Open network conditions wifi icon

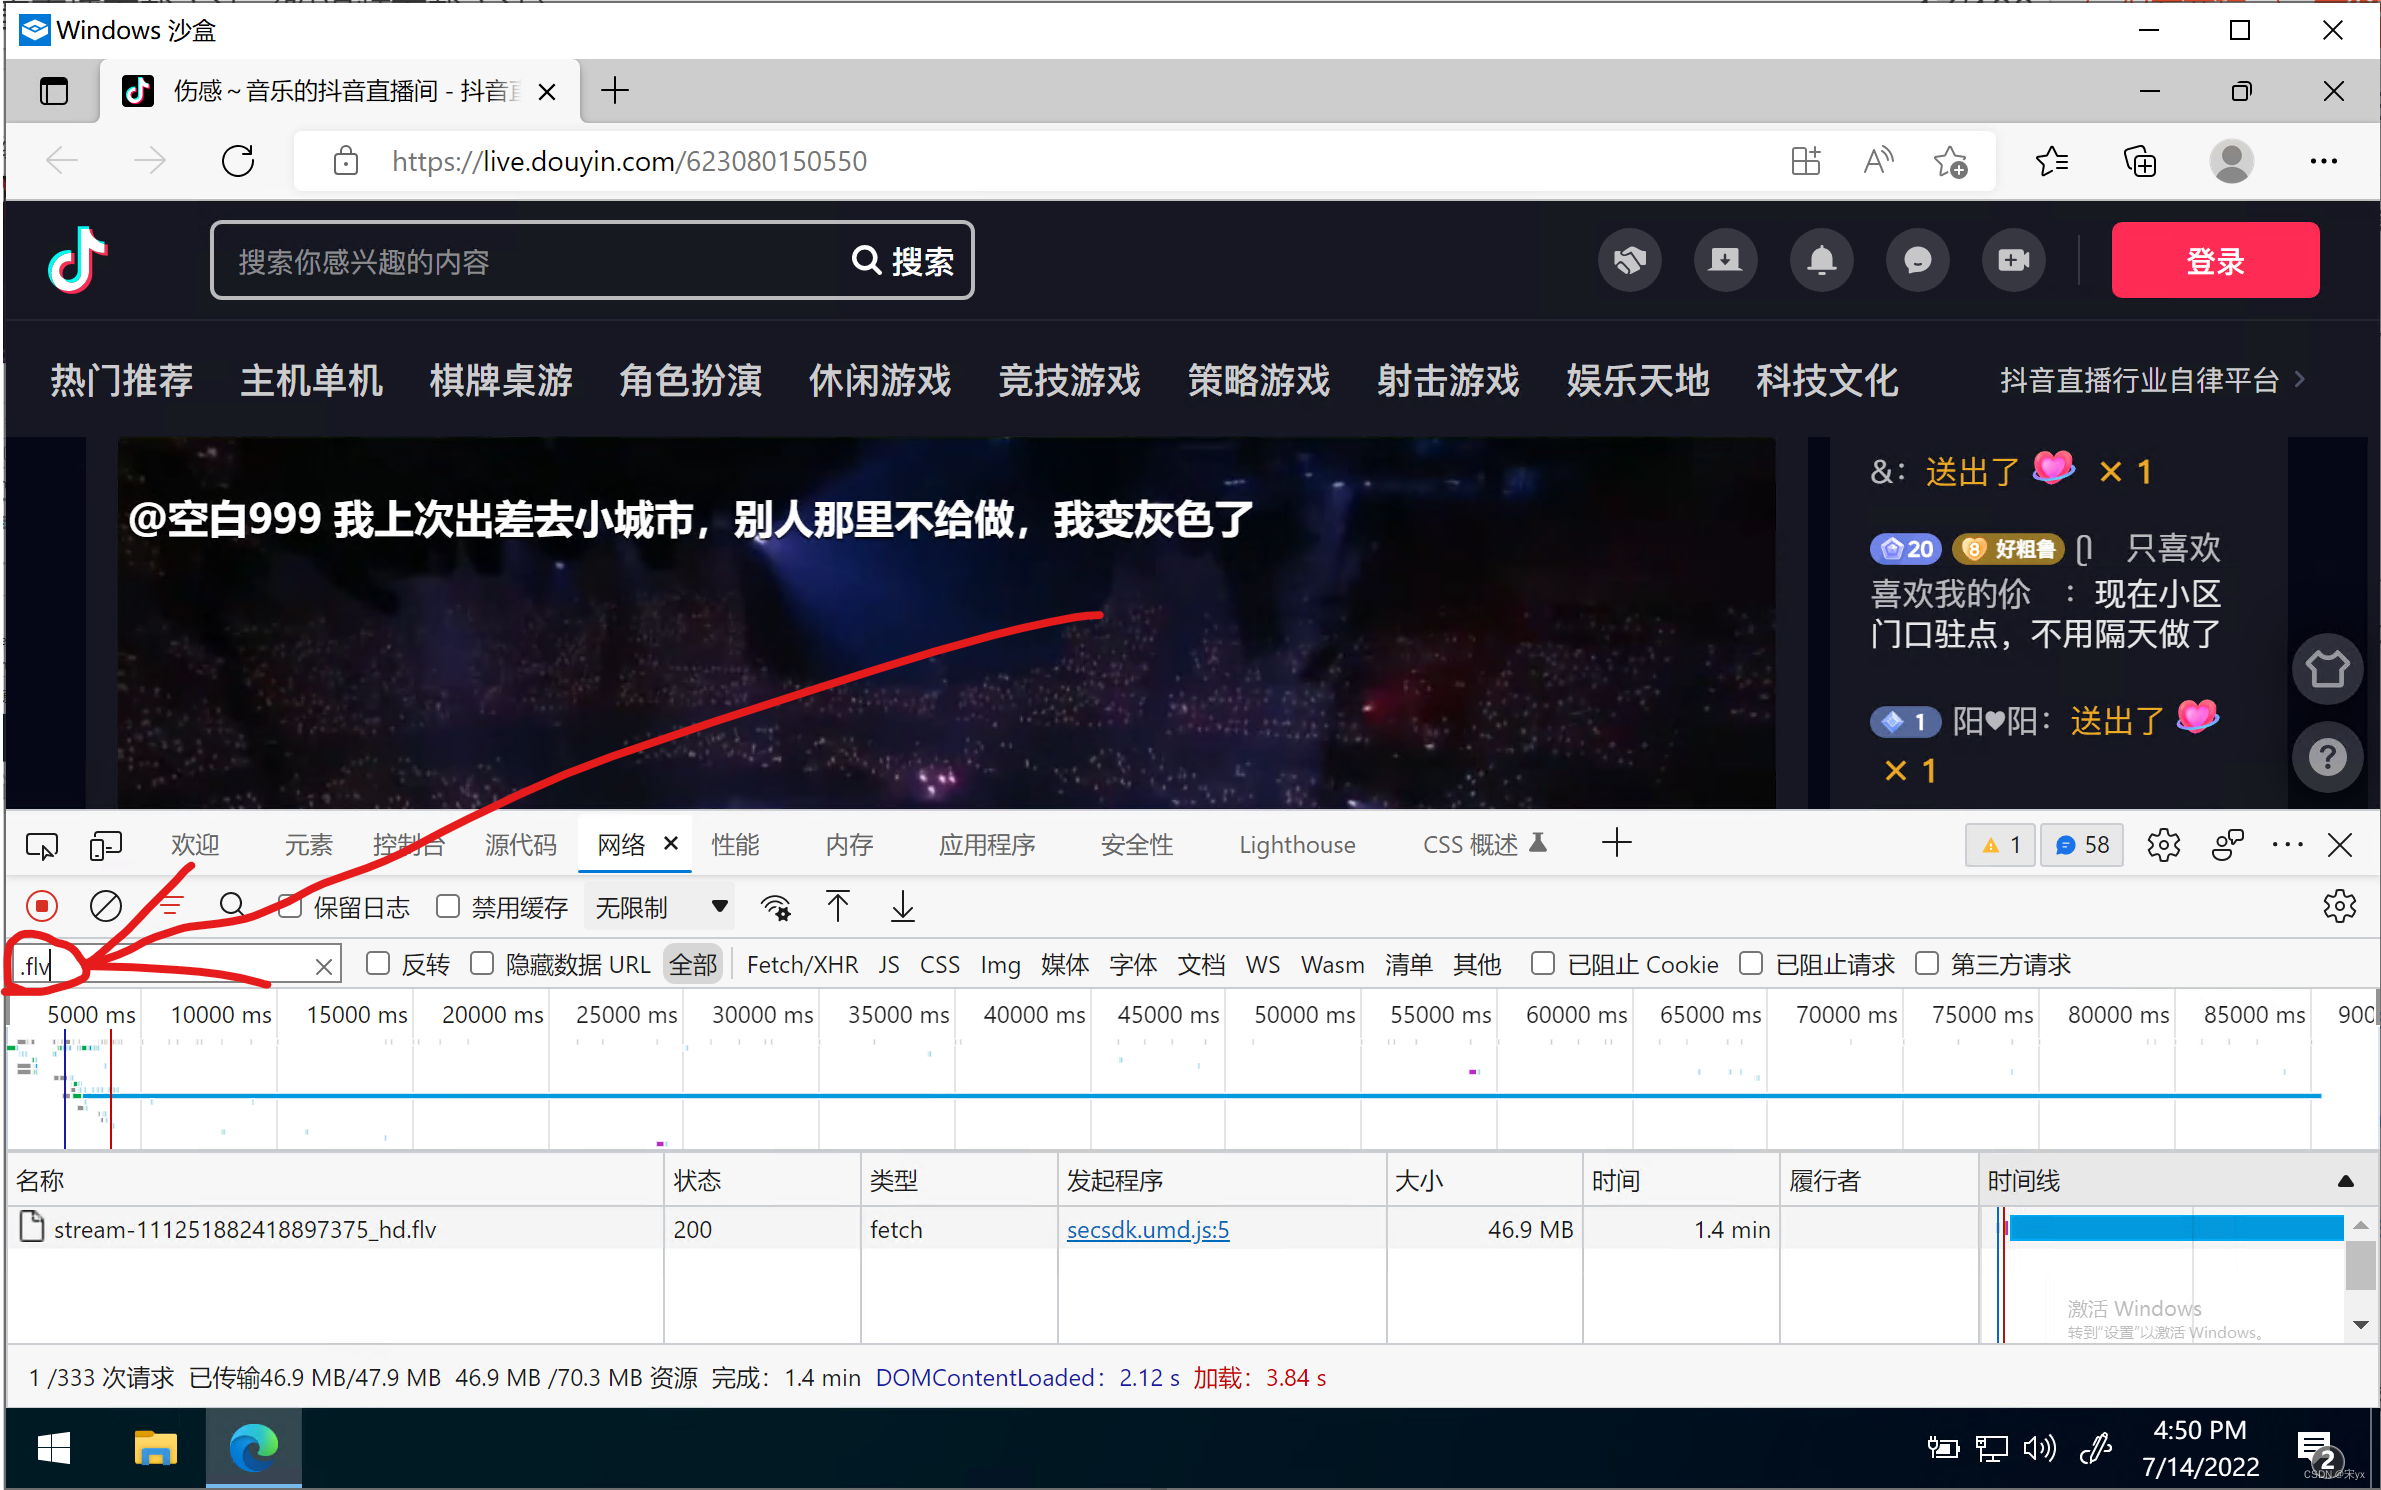pos(775,906)
